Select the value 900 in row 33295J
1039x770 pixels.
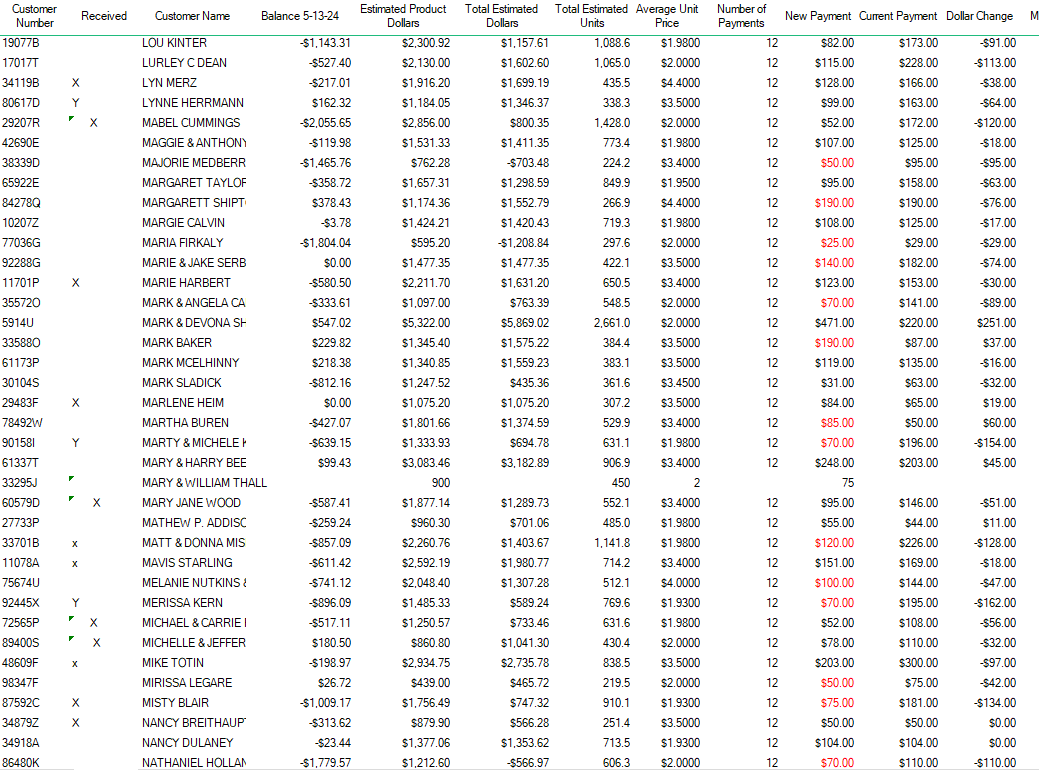tap(441, 483)
